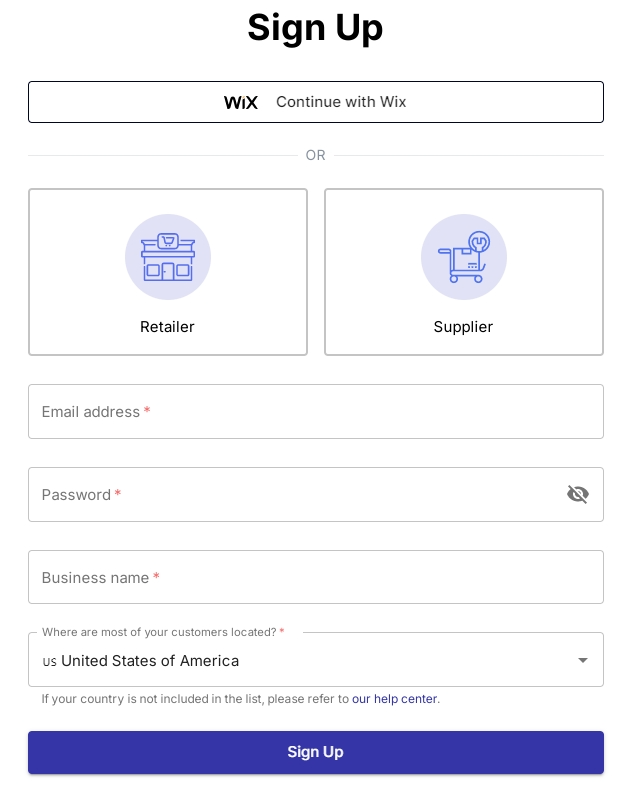Select the Retailer storefront icon
The width and height of the screenshot is (633, 793).
coord(168,257)
